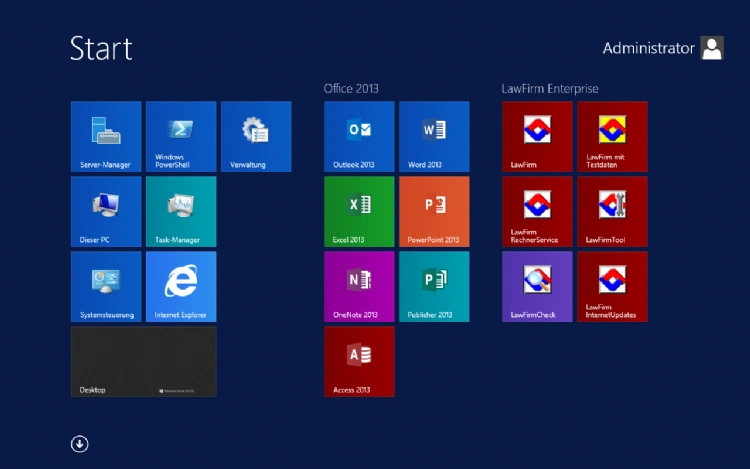
Task: Open the Administrator account menu
Action: pos(663,48)
